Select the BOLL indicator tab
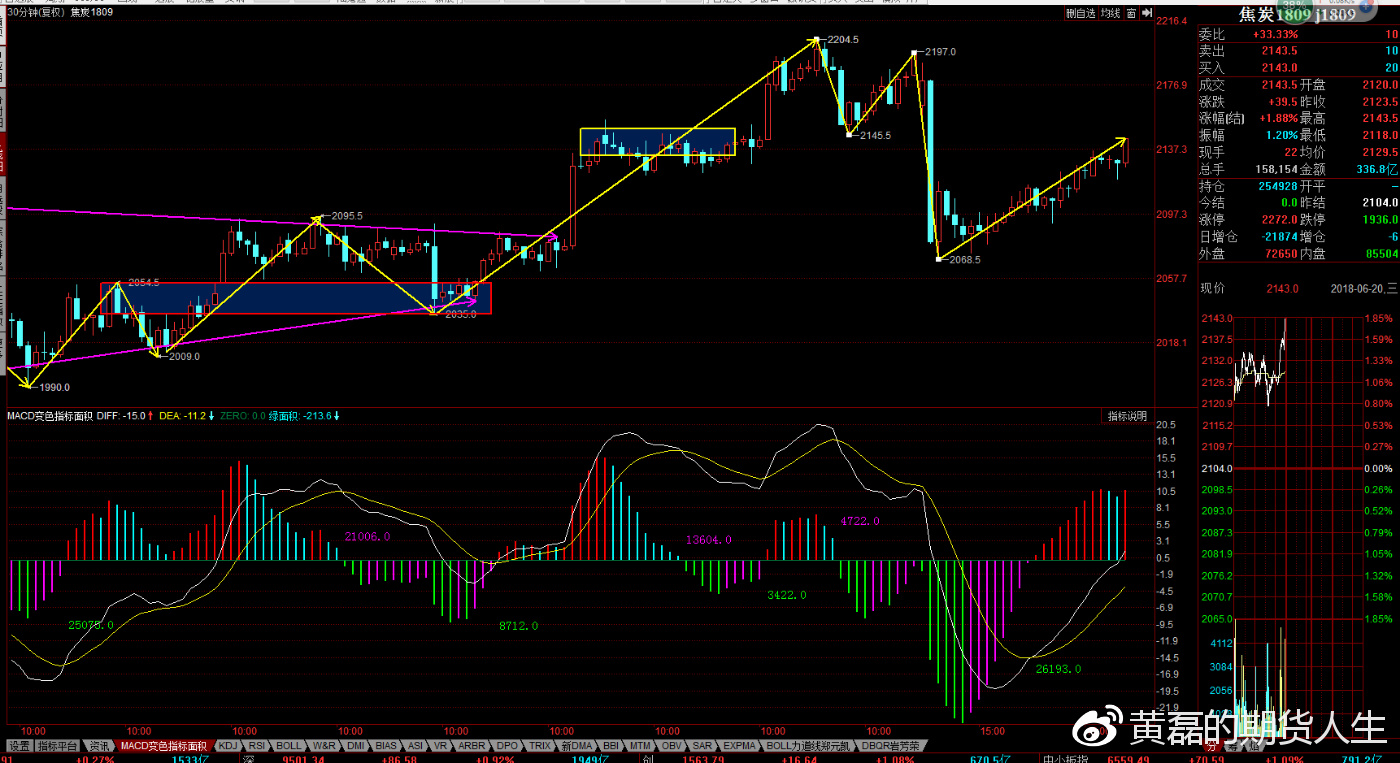Image resolution: width=1400 pixels, height=763 pixels. (x=289, y=746)
